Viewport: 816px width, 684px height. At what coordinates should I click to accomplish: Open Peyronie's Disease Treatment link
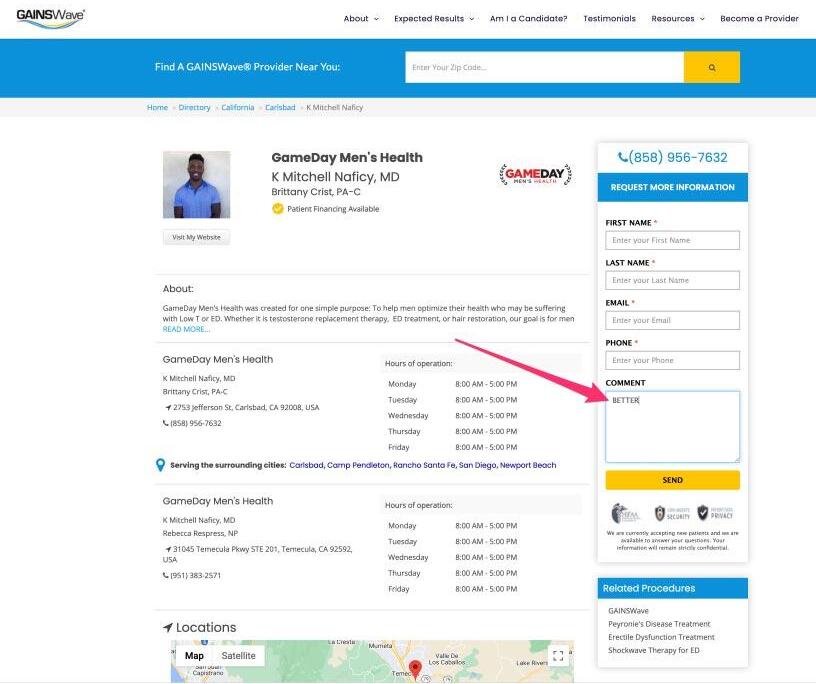coord(659,624)
